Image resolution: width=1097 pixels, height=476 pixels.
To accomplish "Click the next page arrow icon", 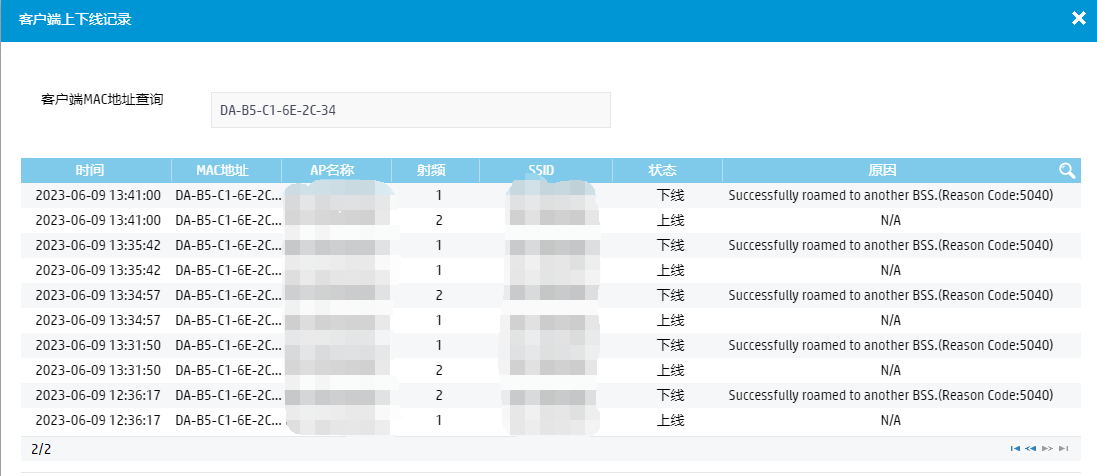I will tap(1047, 449).
